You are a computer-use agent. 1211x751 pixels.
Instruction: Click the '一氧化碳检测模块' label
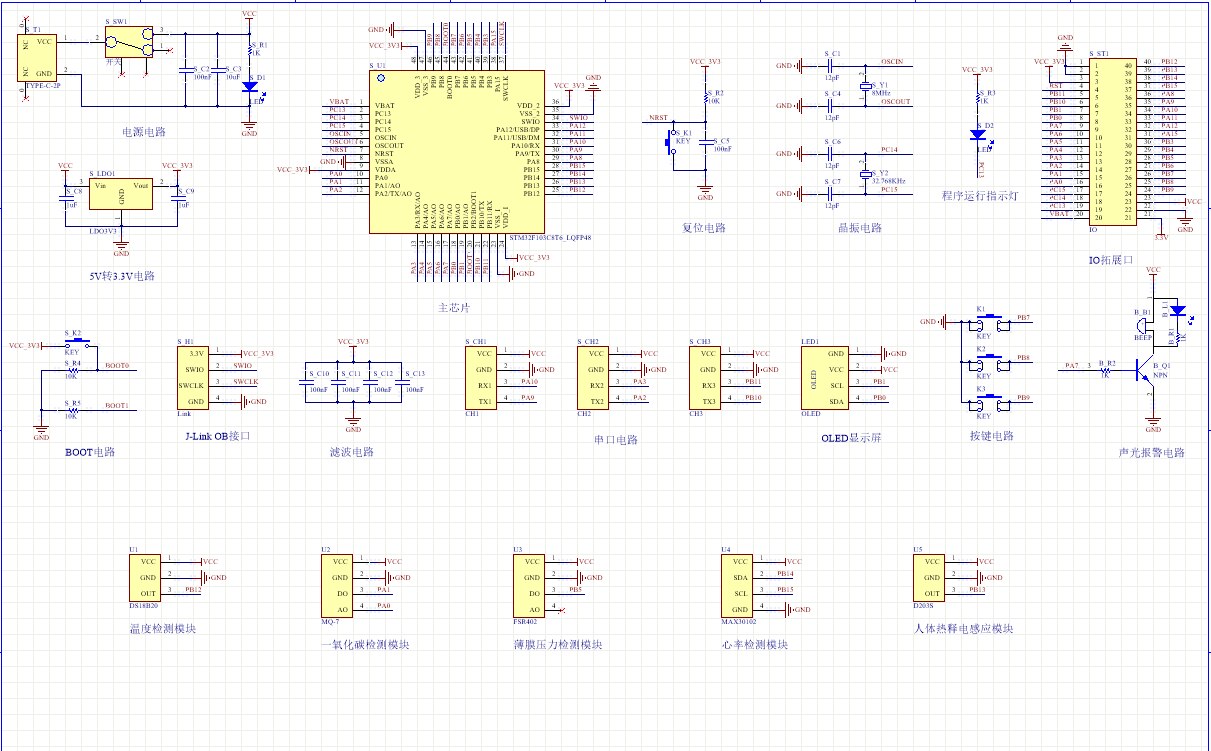click(365, 644)
